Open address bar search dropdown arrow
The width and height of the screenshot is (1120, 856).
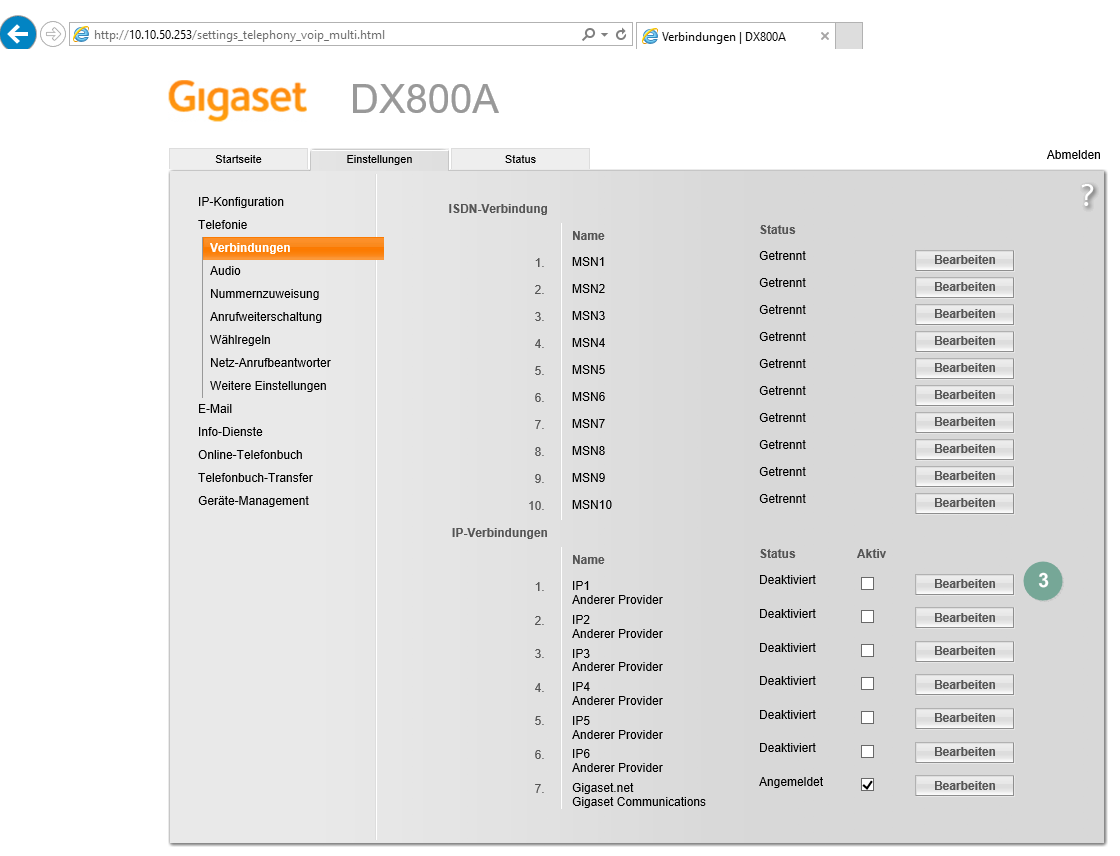[x=604, y=35]
